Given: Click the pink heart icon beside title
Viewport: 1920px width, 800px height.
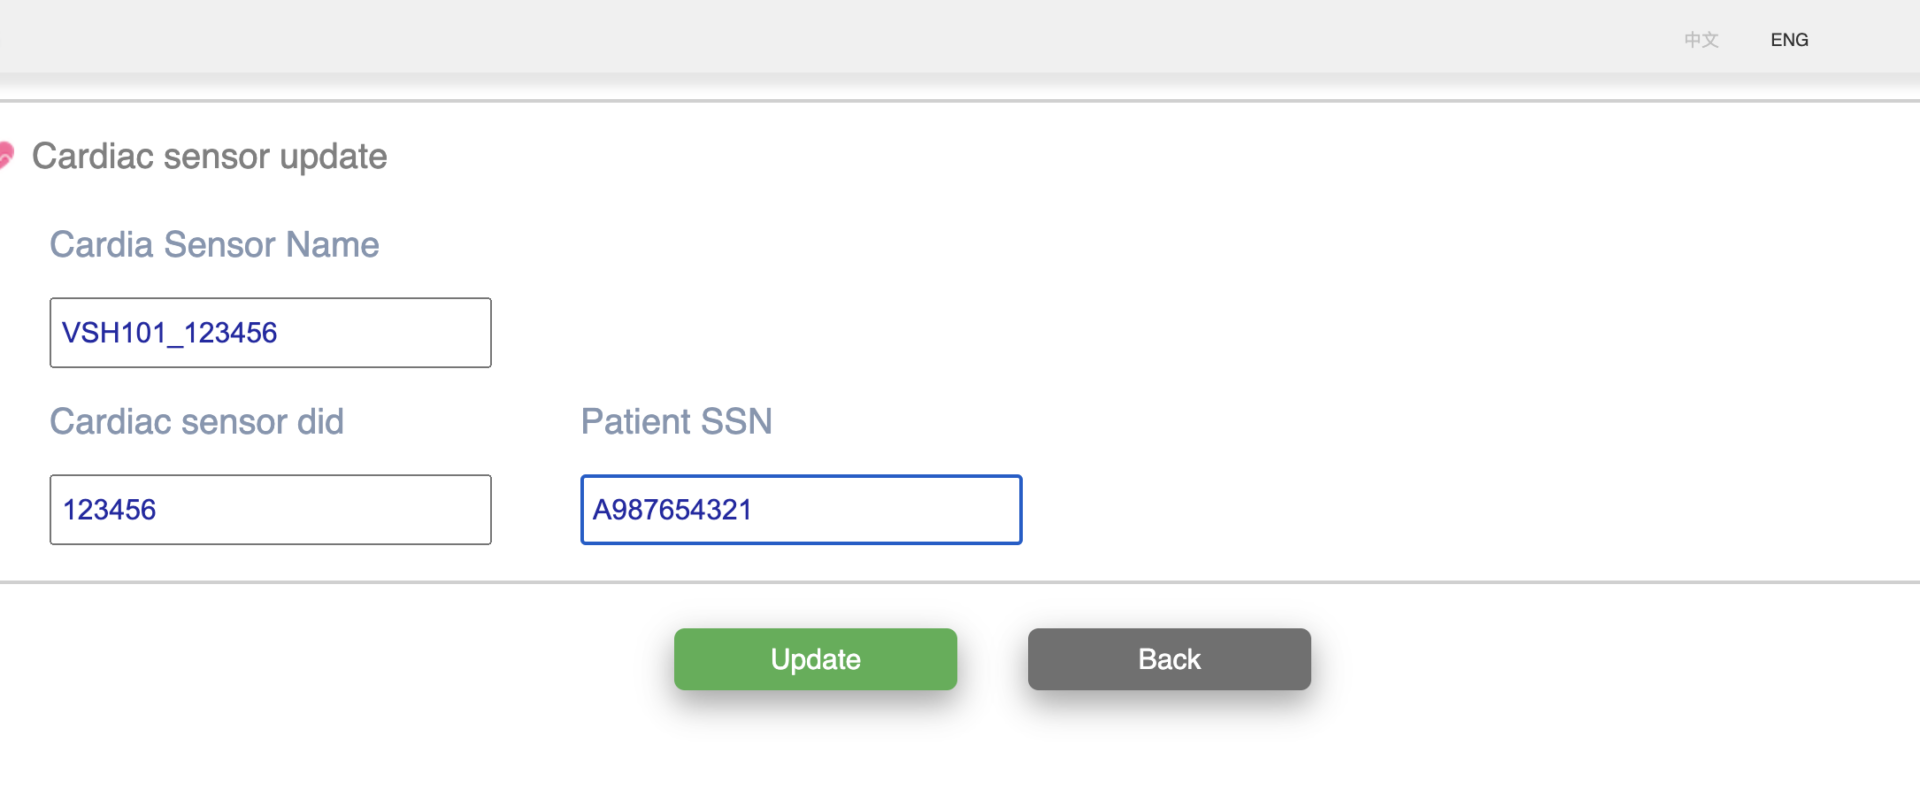Looking at the screenshot, I should [x=5, y=155].
